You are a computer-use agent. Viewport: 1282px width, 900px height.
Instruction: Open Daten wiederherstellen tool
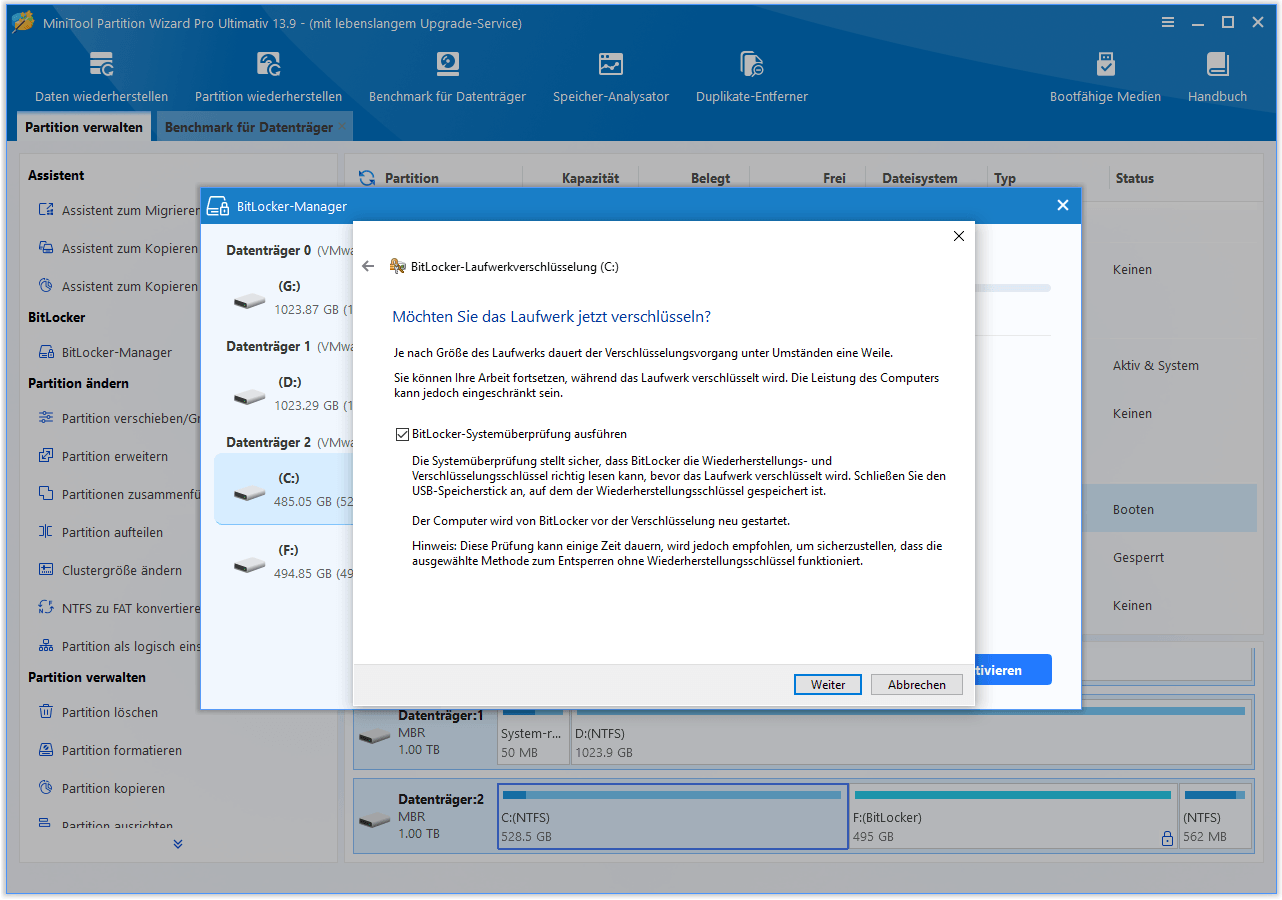pos(101,78)
